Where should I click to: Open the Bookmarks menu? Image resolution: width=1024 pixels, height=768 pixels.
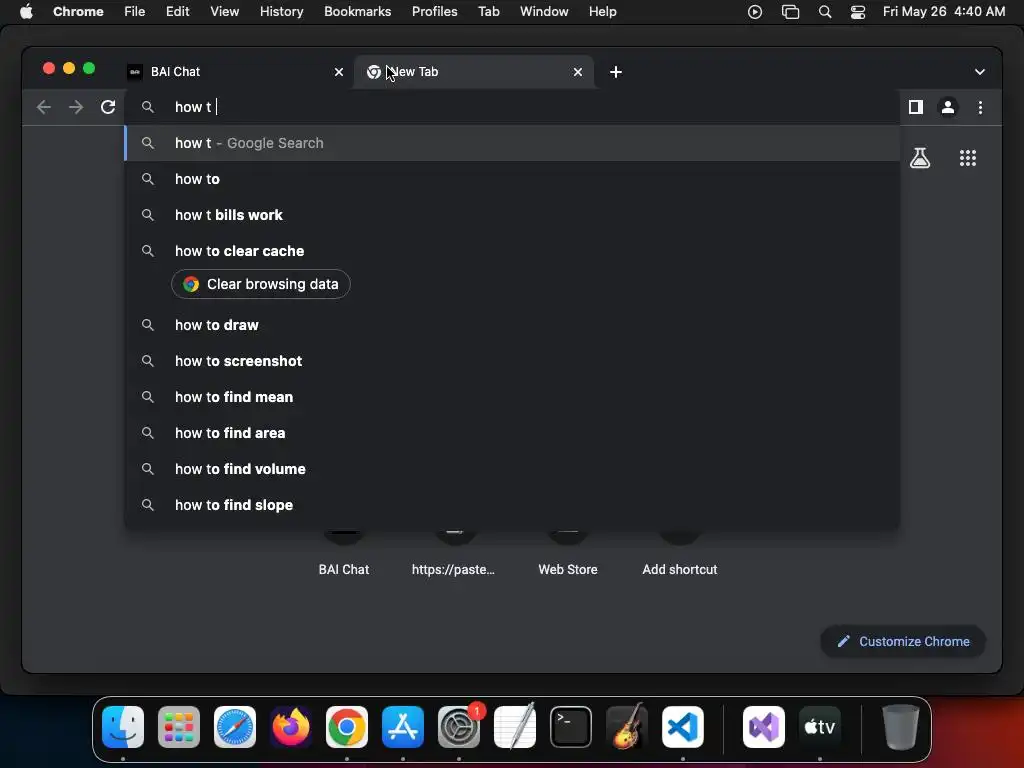click(357, 12)
